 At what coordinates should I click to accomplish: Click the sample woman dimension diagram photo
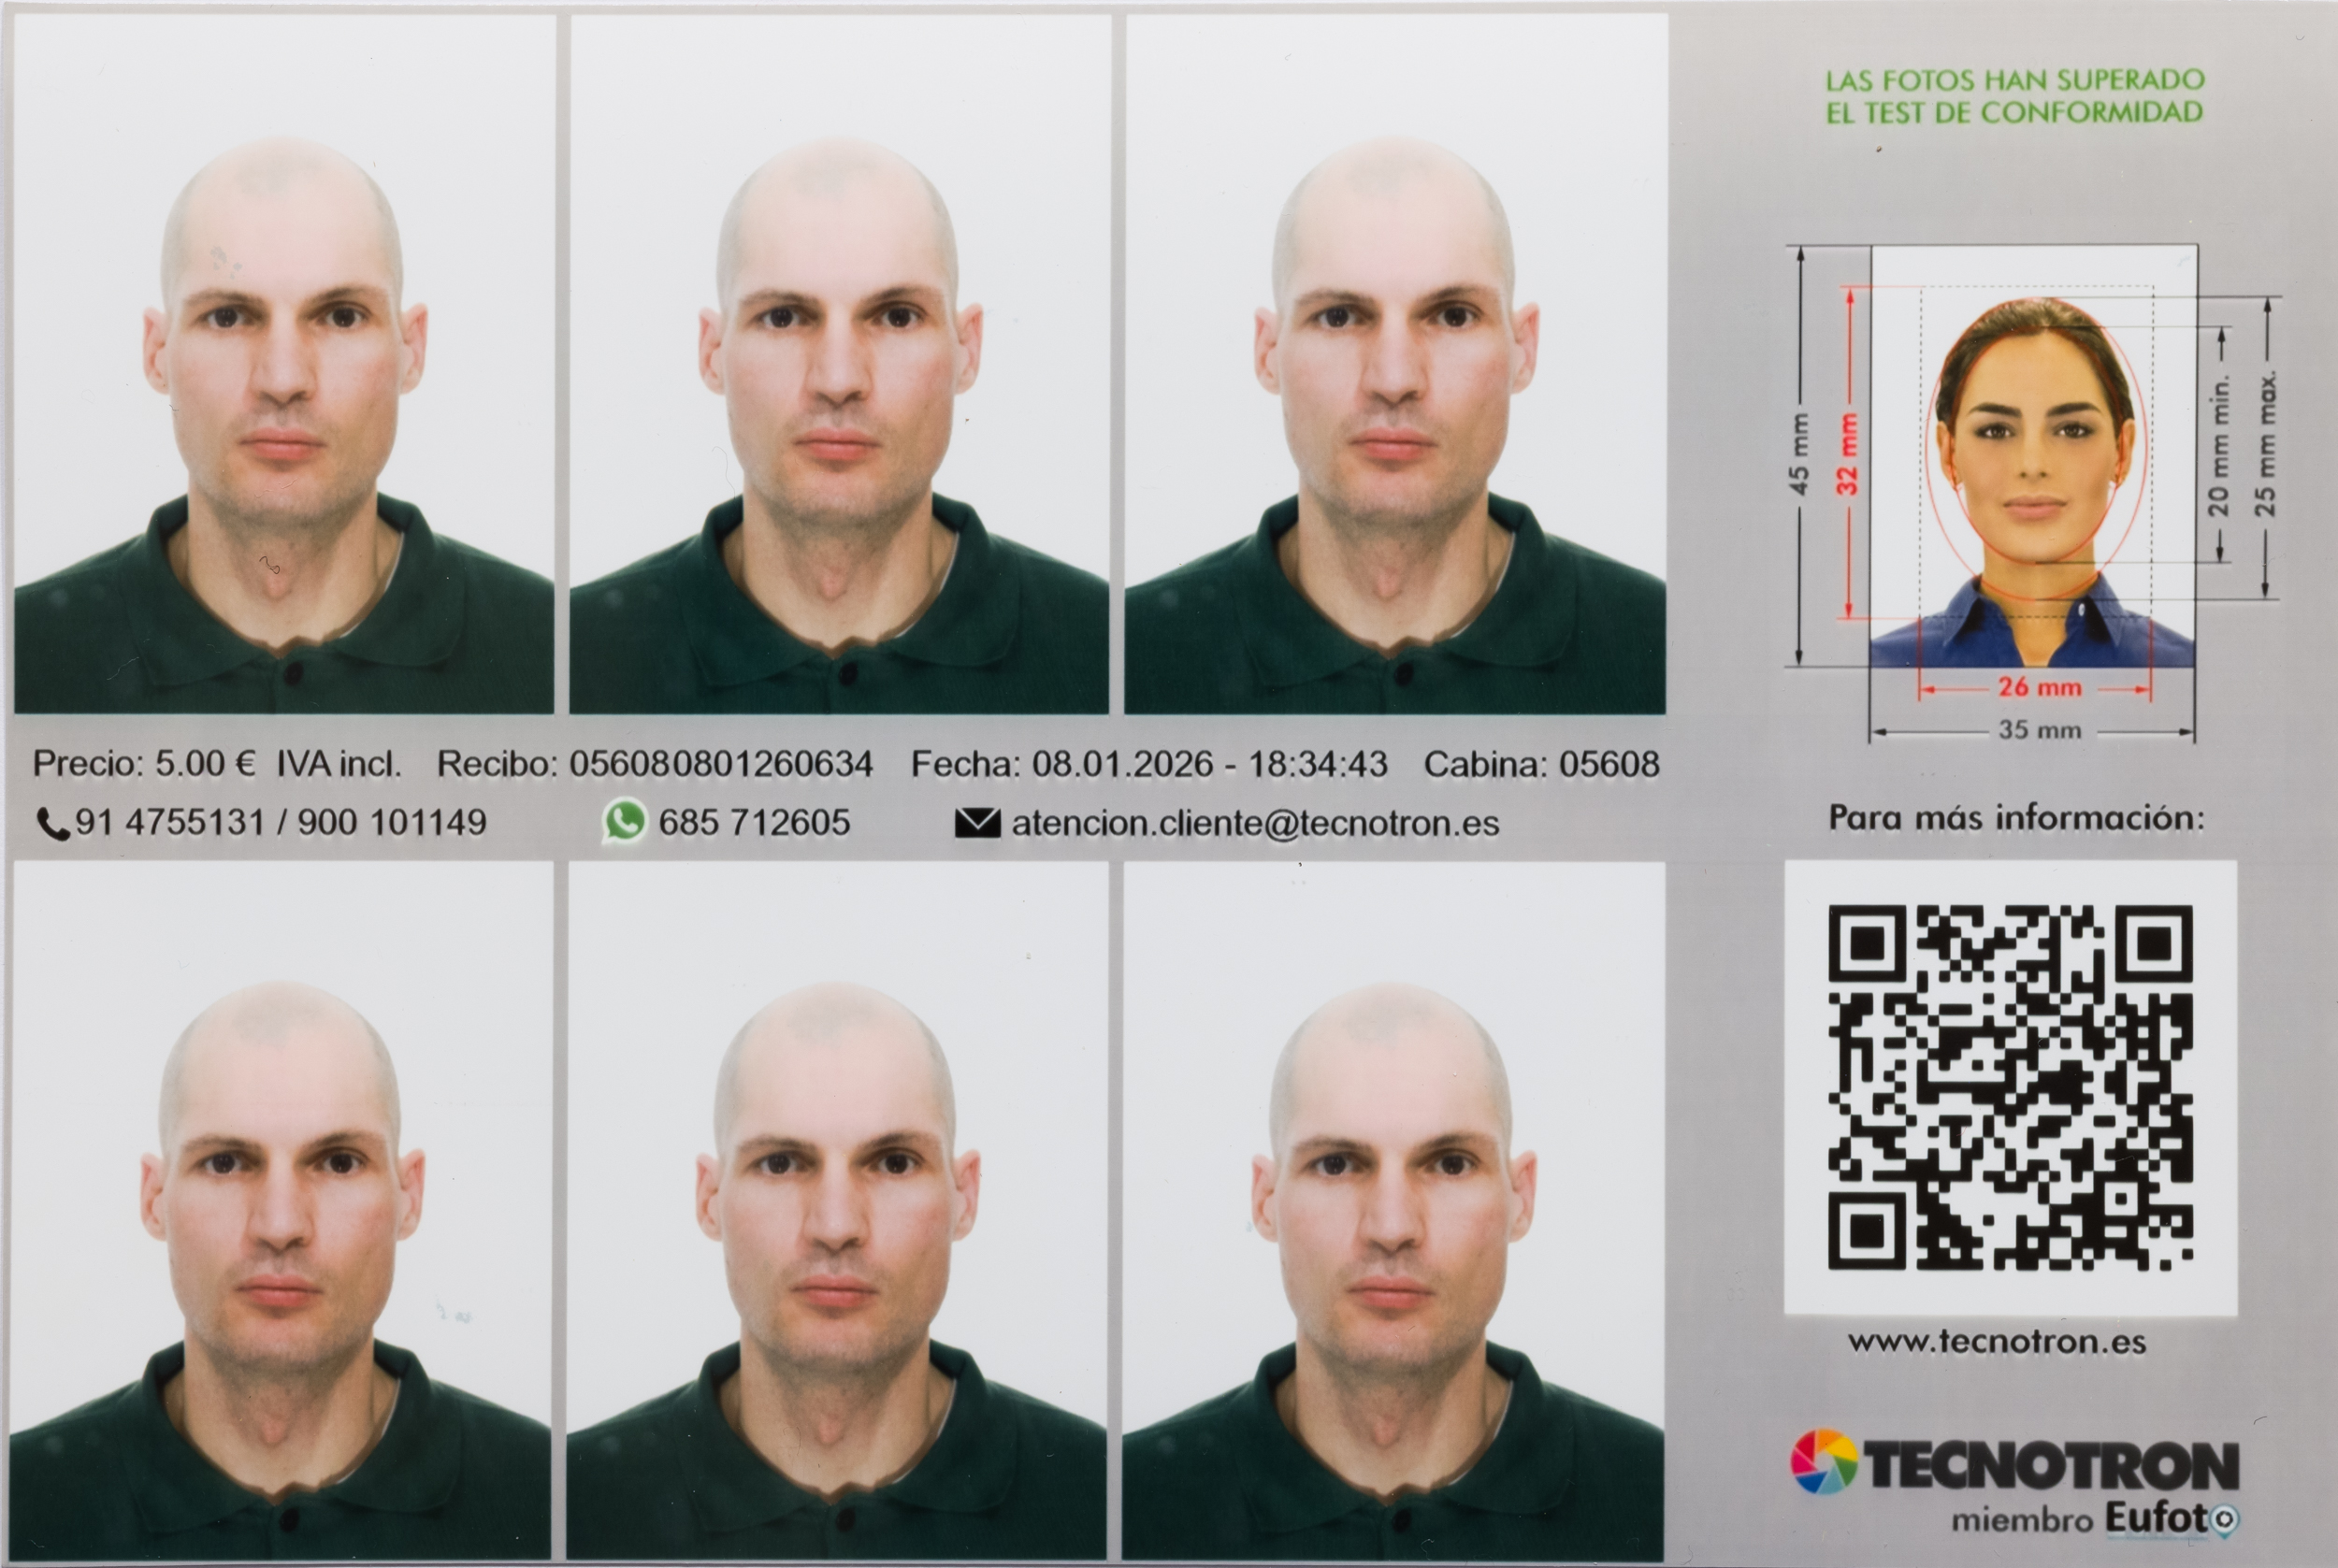click(x=2034, y=456)
